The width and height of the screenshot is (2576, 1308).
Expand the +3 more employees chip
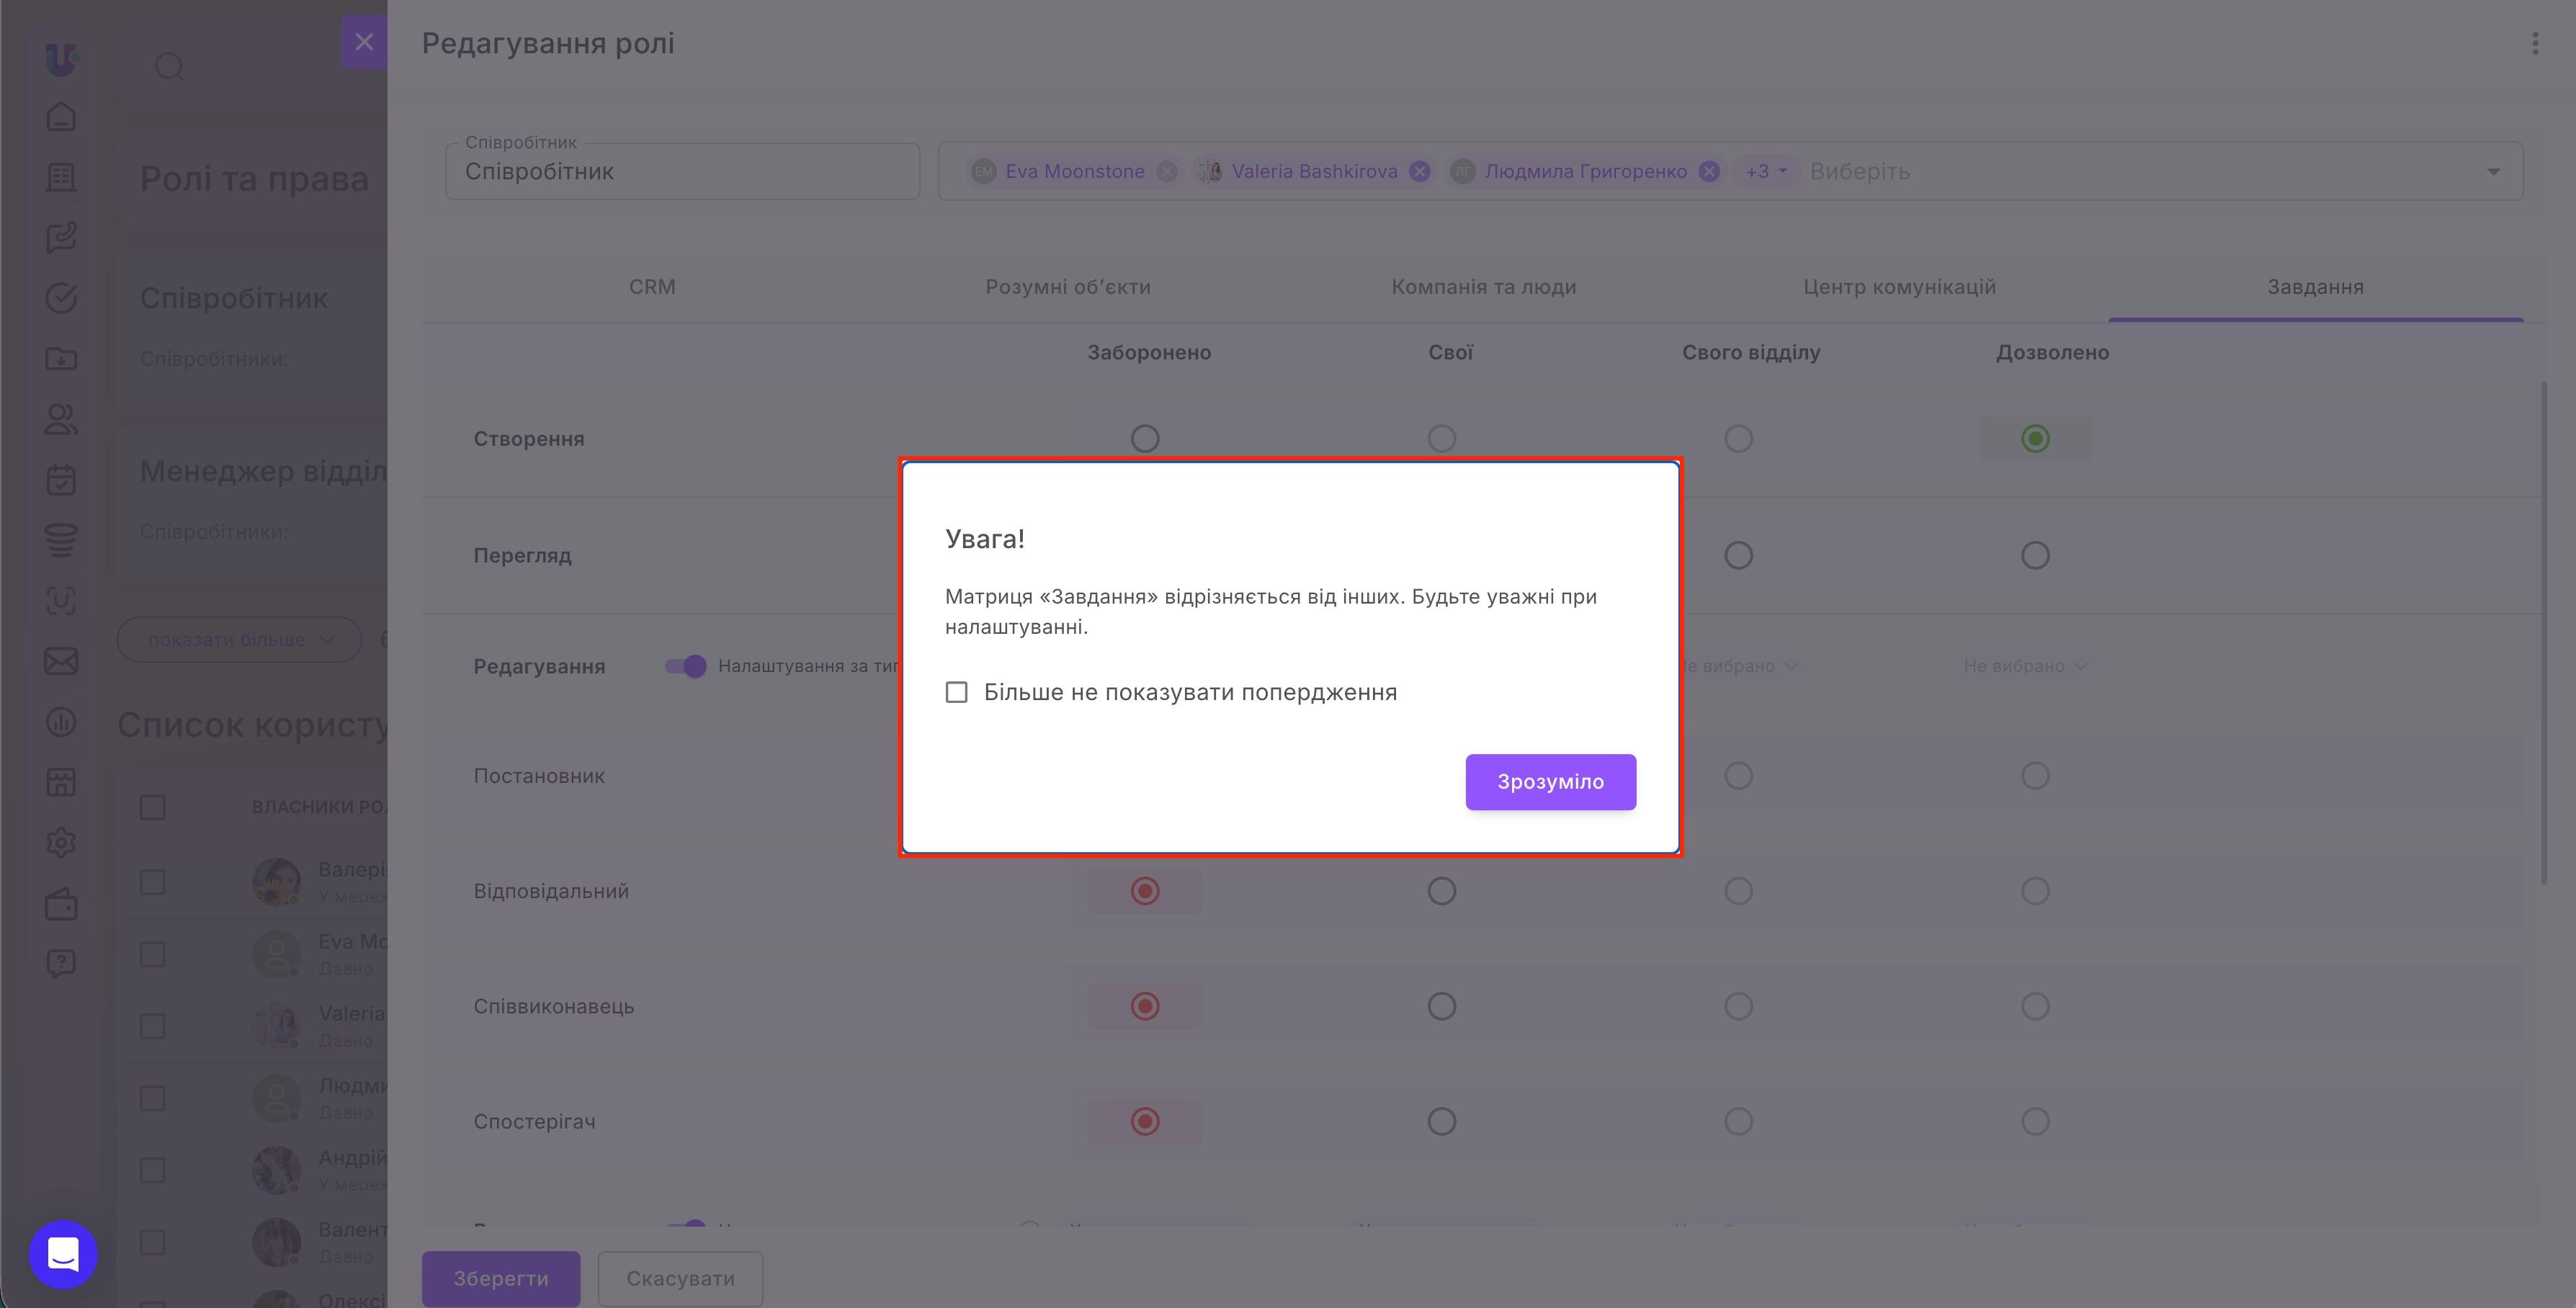coord(1765,172)
